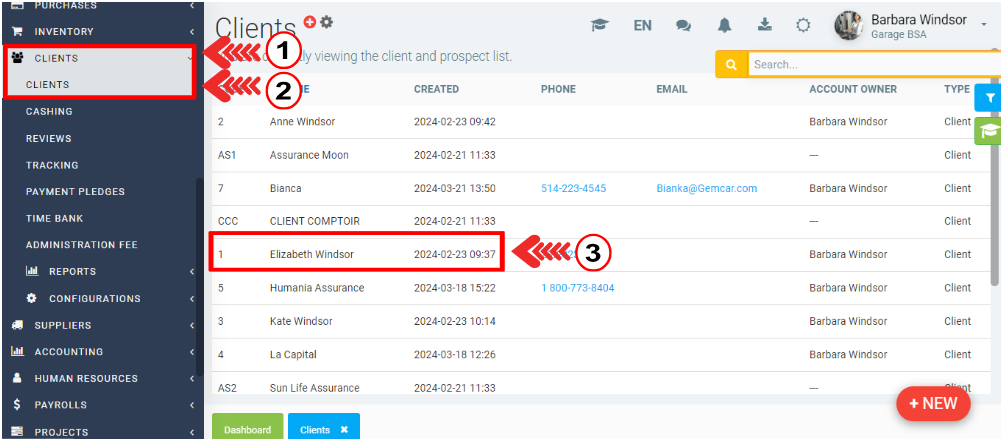
Task: Switch to the green Dashboard tab
Action: 247,429
